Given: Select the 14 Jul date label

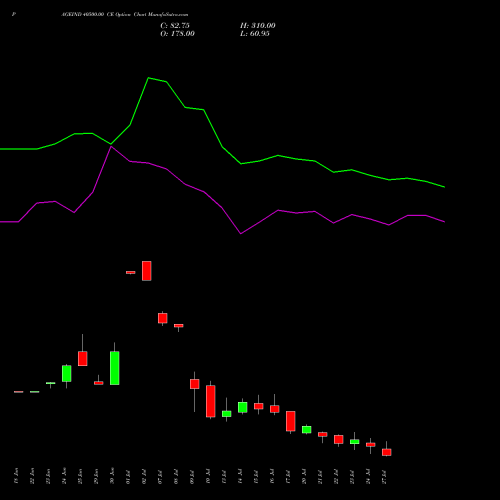Looking at the screenshot, I should 240,477.
